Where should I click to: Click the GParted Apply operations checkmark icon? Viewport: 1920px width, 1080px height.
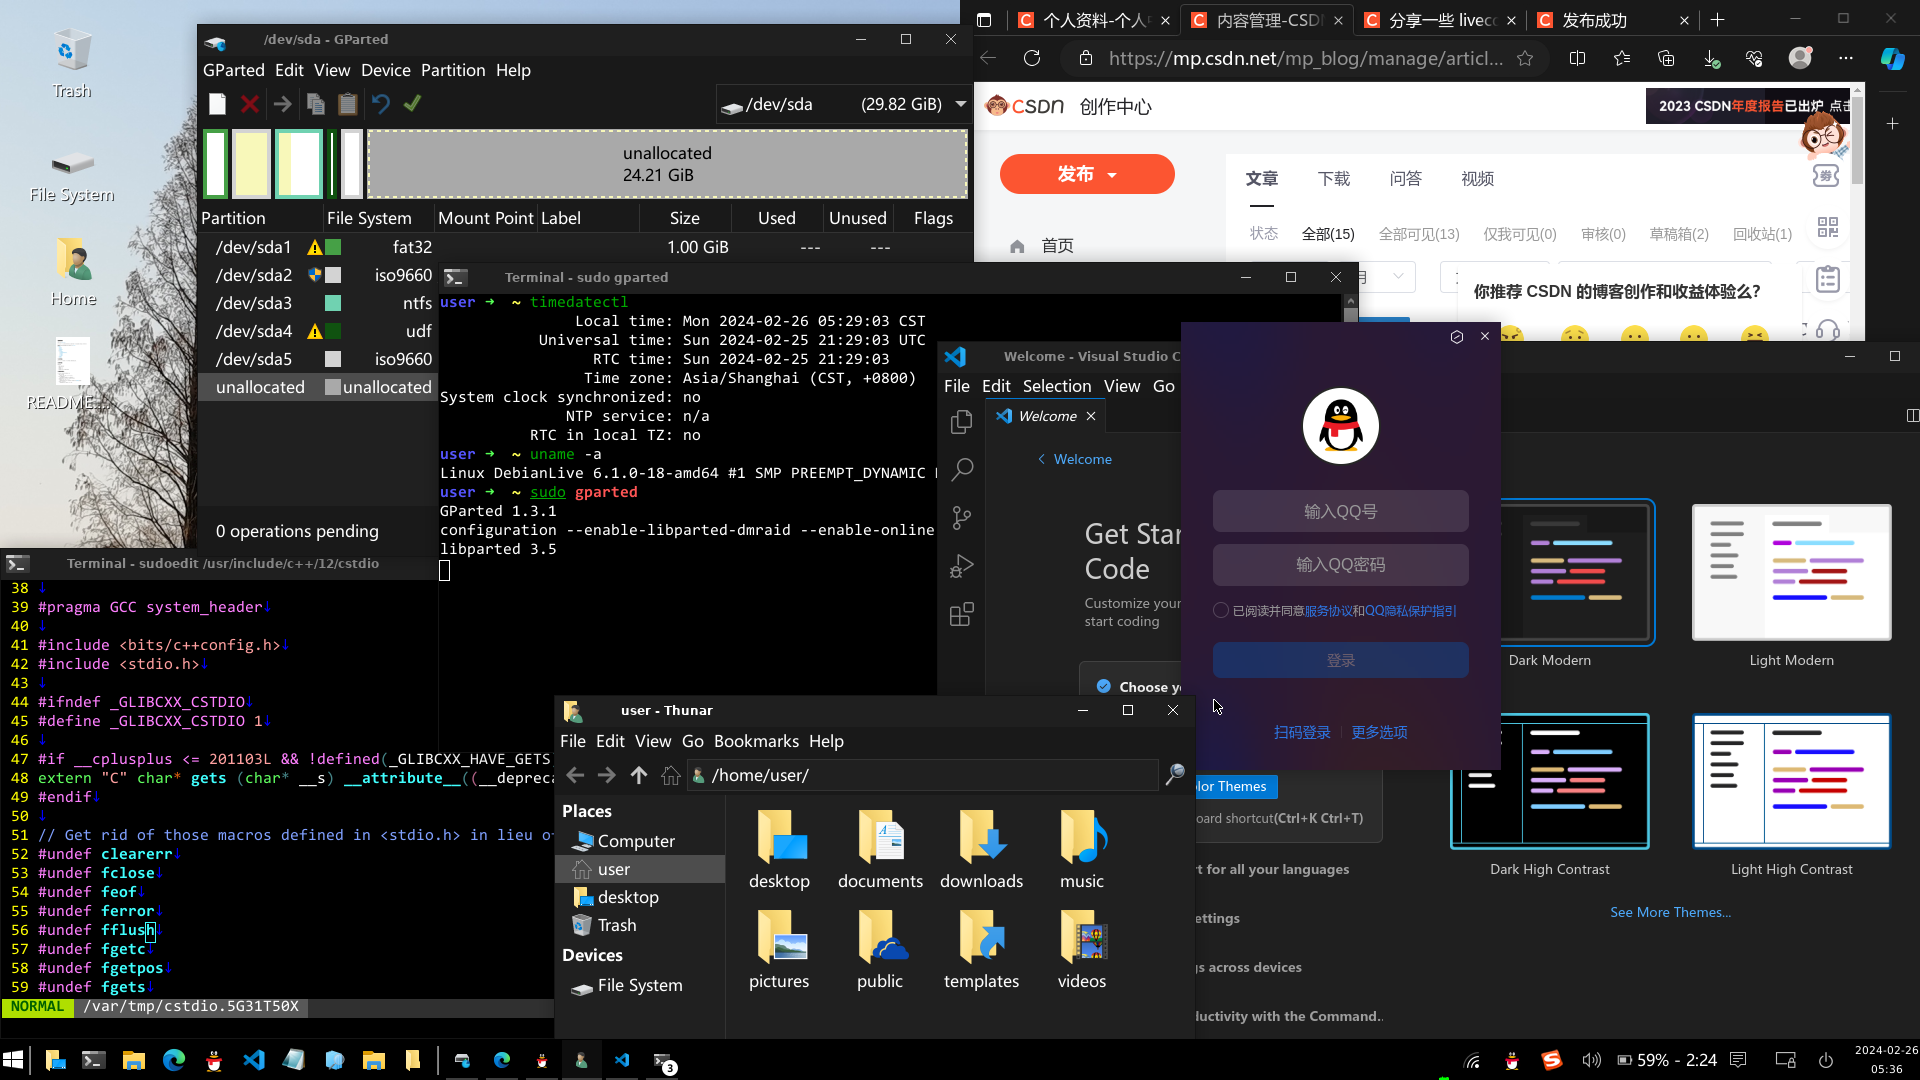tap(412, 104)
